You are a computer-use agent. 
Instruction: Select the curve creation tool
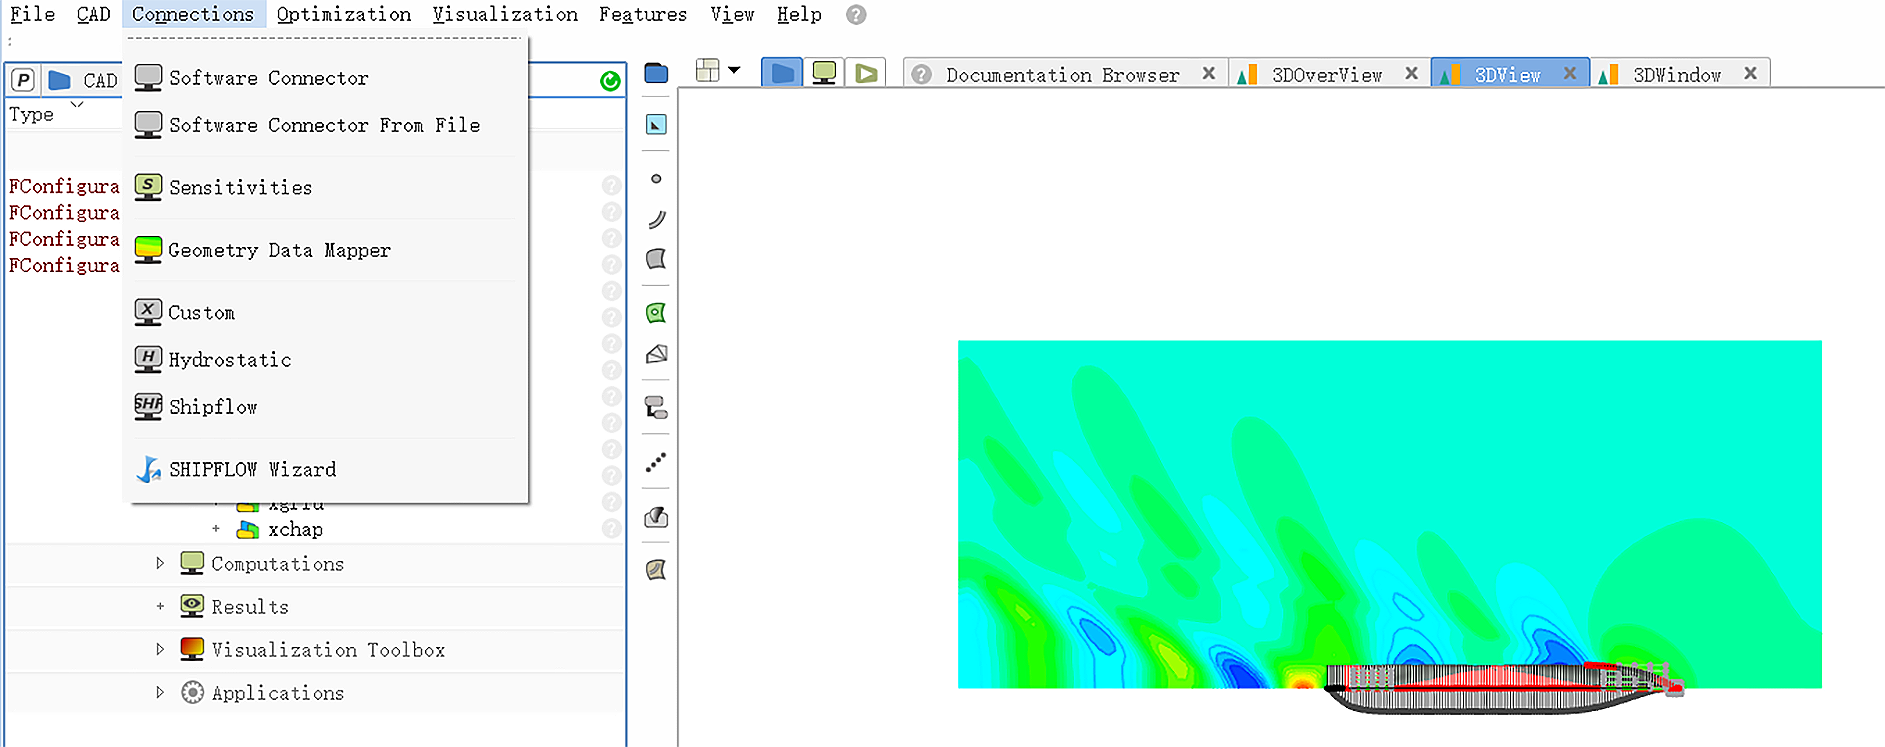point(656,219)
